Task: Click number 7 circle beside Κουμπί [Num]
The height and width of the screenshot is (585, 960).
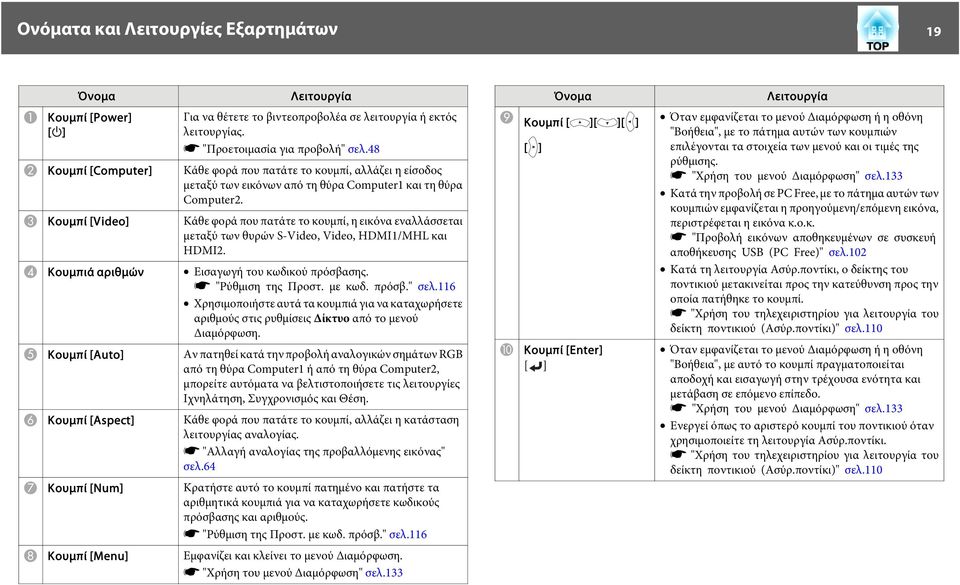Action: [x=30, y=488]
